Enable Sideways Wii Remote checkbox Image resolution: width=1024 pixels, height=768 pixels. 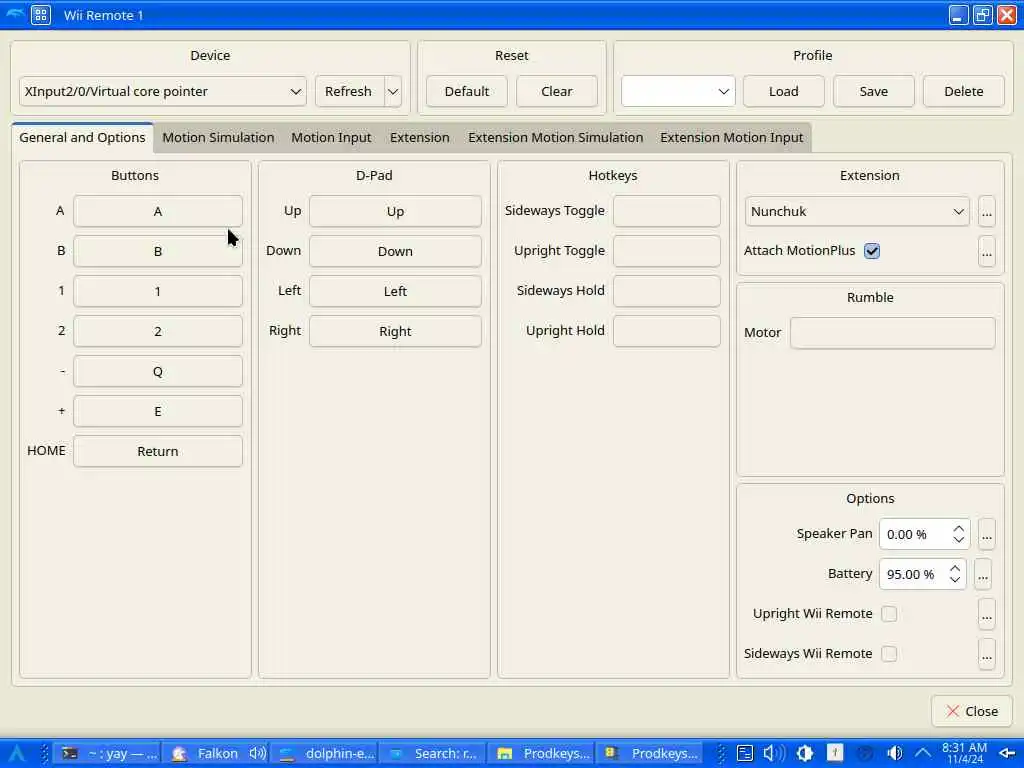click(x=889, y=654)
